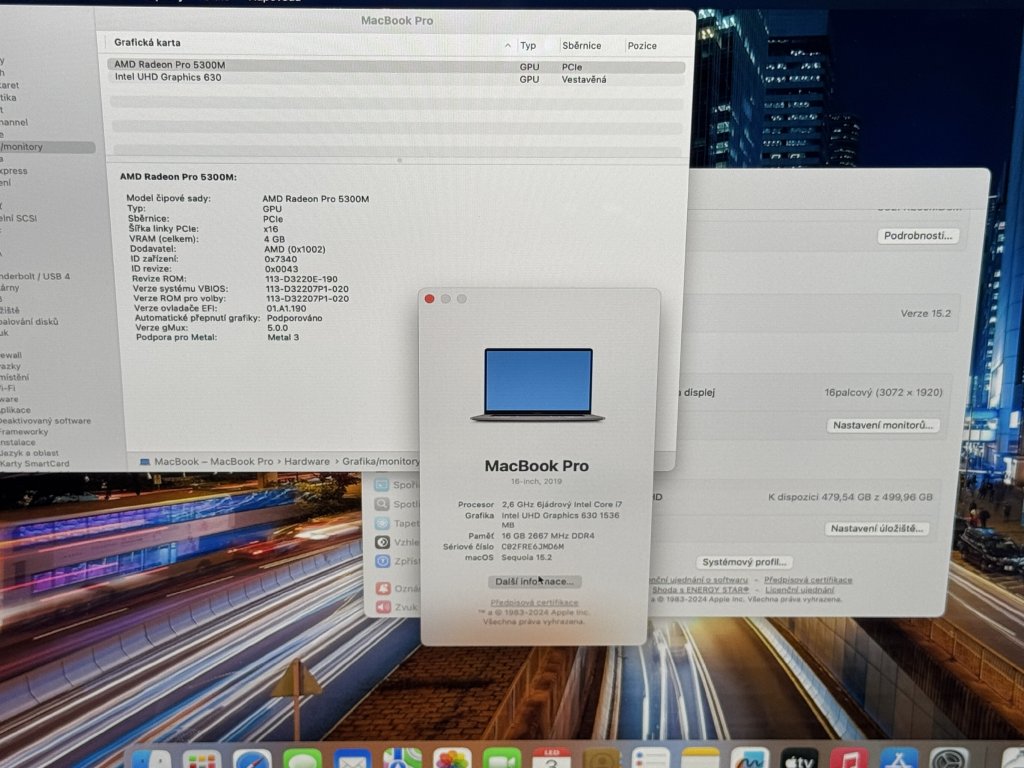Click Hardware in the path bar

(307, 462)
